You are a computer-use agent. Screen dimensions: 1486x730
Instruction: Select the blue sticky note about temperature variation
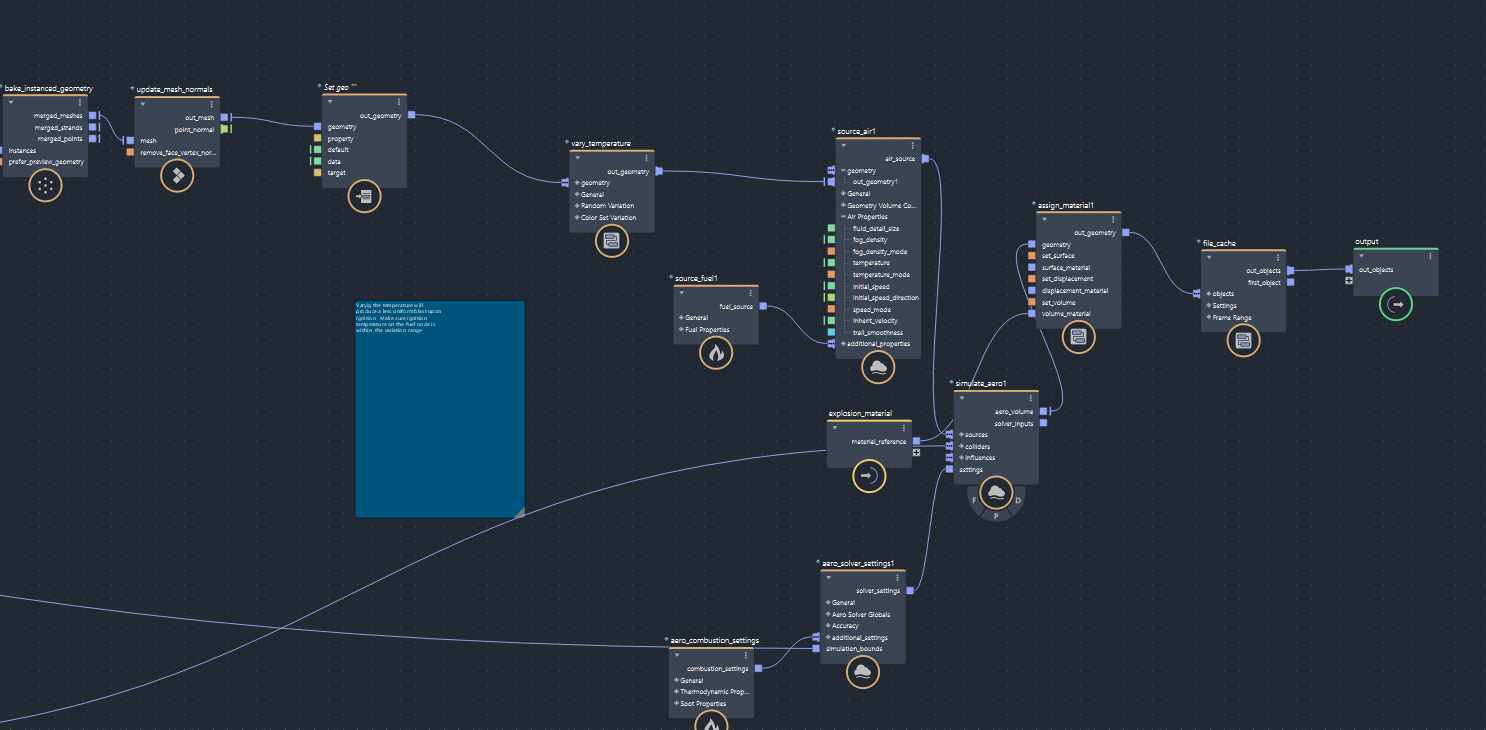[x=439, y=408]
